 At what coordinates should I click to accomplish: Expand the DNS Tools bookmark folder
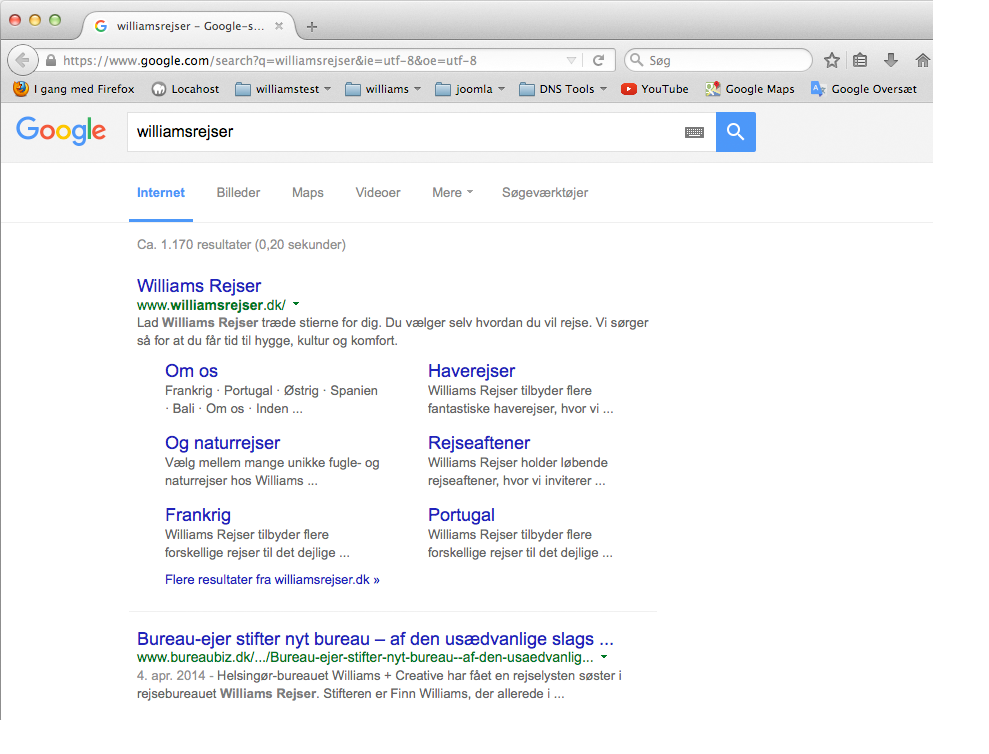(563, 89)
